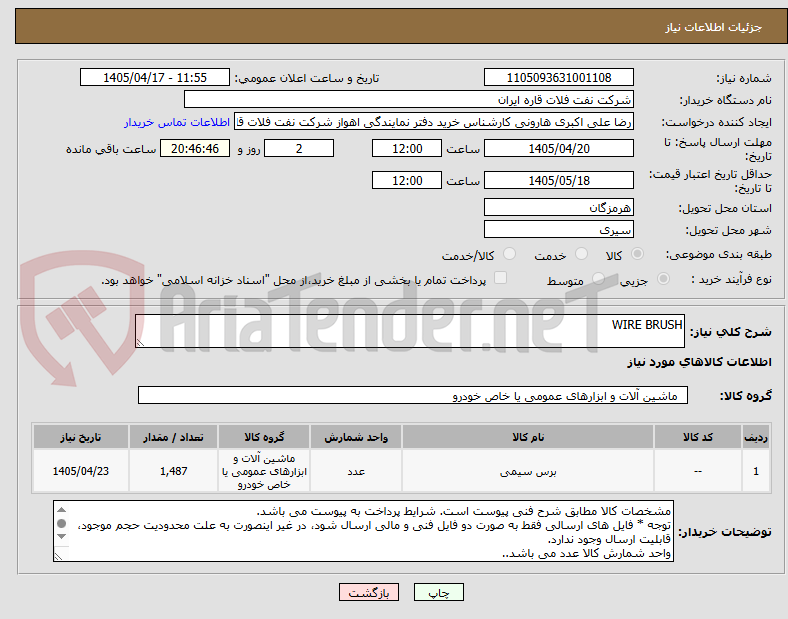Click the تاریخ نیاز column header

[80, 437]
